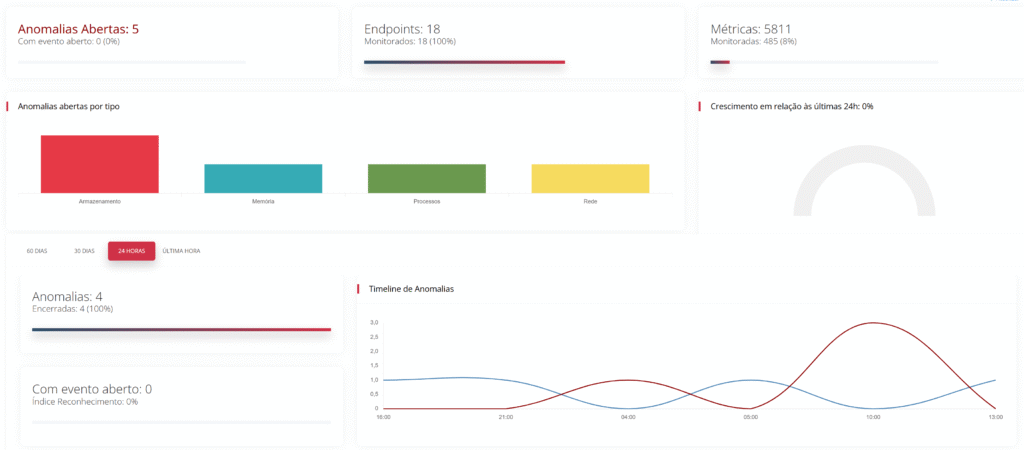This screenshot has width=1024, height=450.
Task: Click the Endpoints: 18 heading
Action: click(x=402, y=29)
